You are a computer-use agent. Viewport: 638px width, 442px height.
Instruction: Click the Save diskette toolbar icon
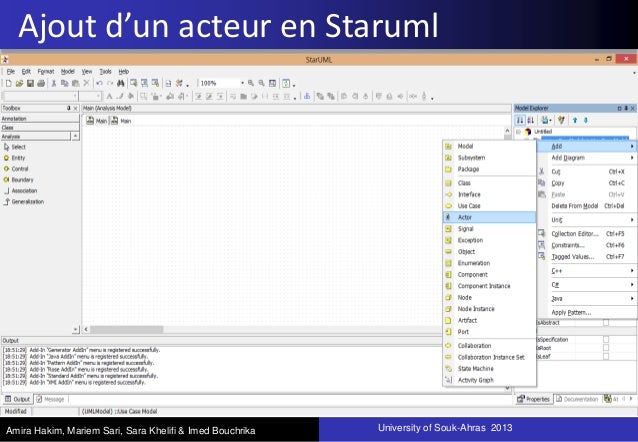(x=30, y=83)
